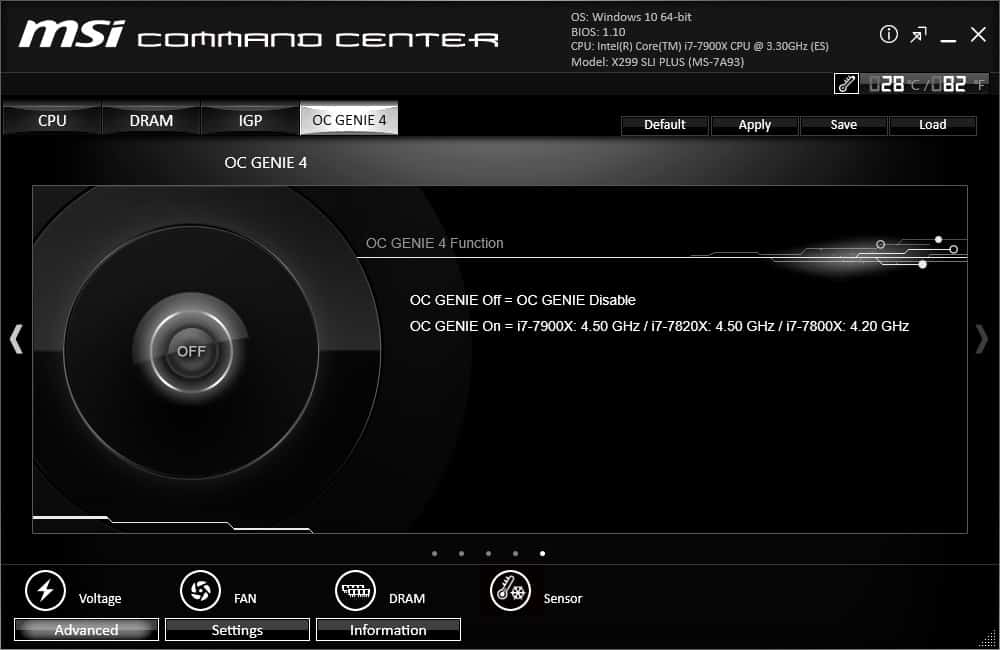Image resolution: width=1000 pixels, height=650 pixels.
Task: Click the window resize grip corner
Action: pos(988,638)
